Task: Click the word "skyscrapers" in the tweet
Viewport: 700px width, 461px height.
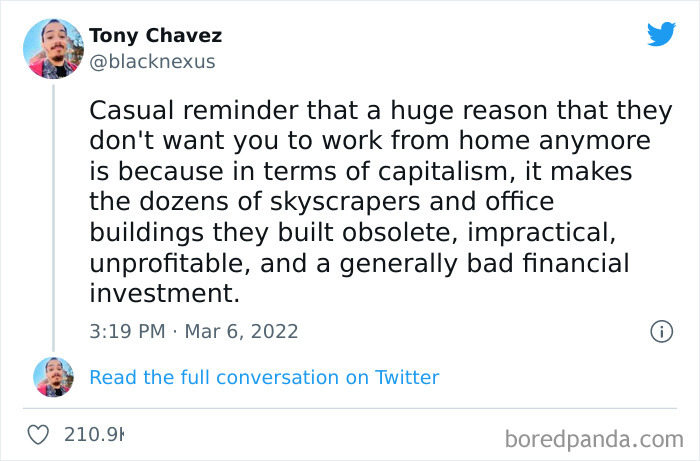Action: point(345,202)
